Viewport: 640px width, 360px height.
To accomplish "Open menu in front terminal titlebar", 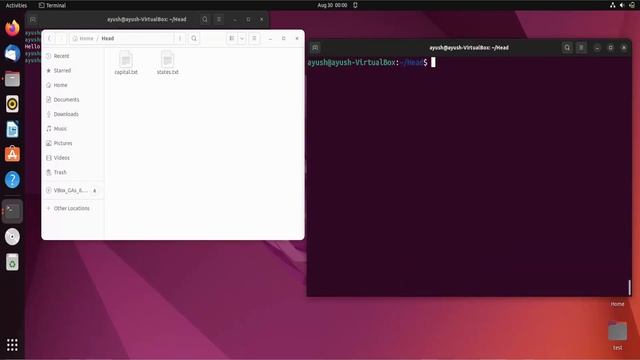I will point(581,48).
